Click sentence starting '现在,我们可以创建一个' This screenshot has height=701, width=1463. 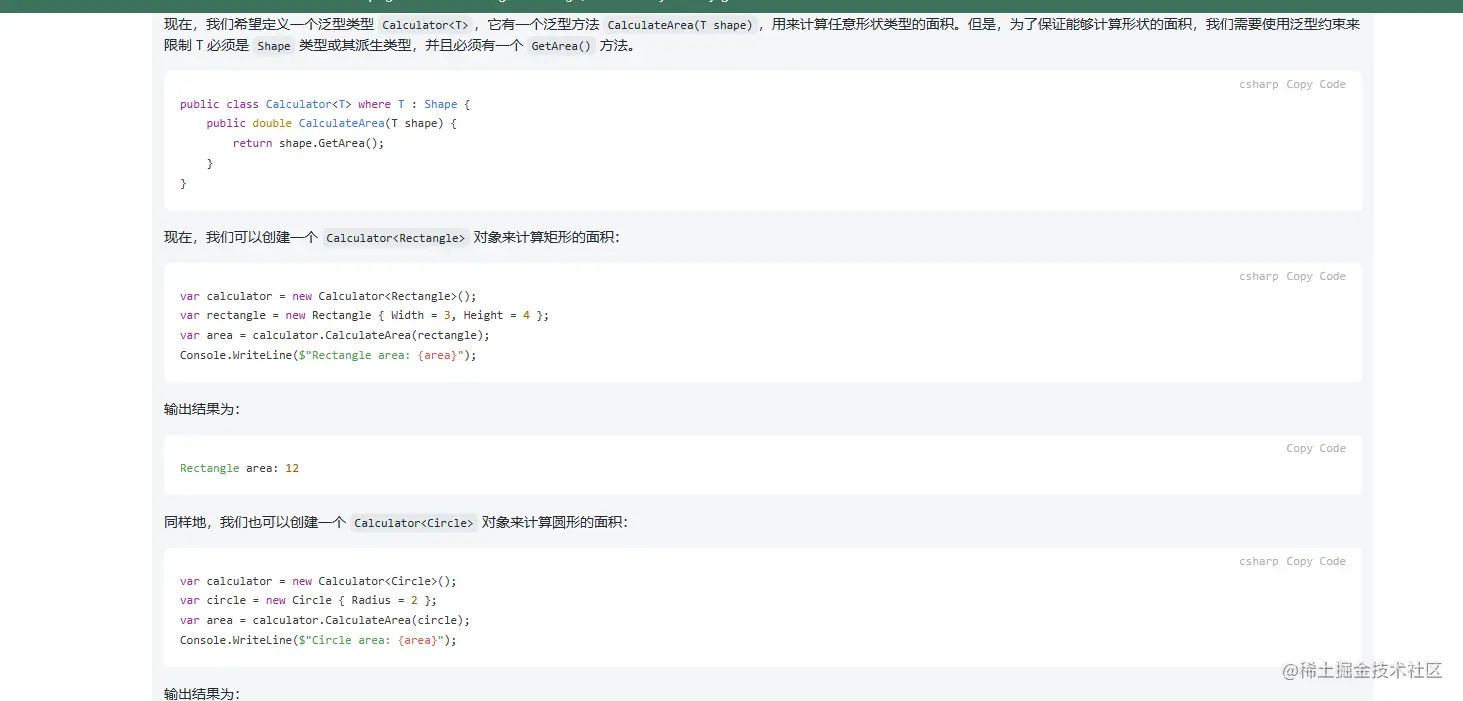tap(392, 237)
